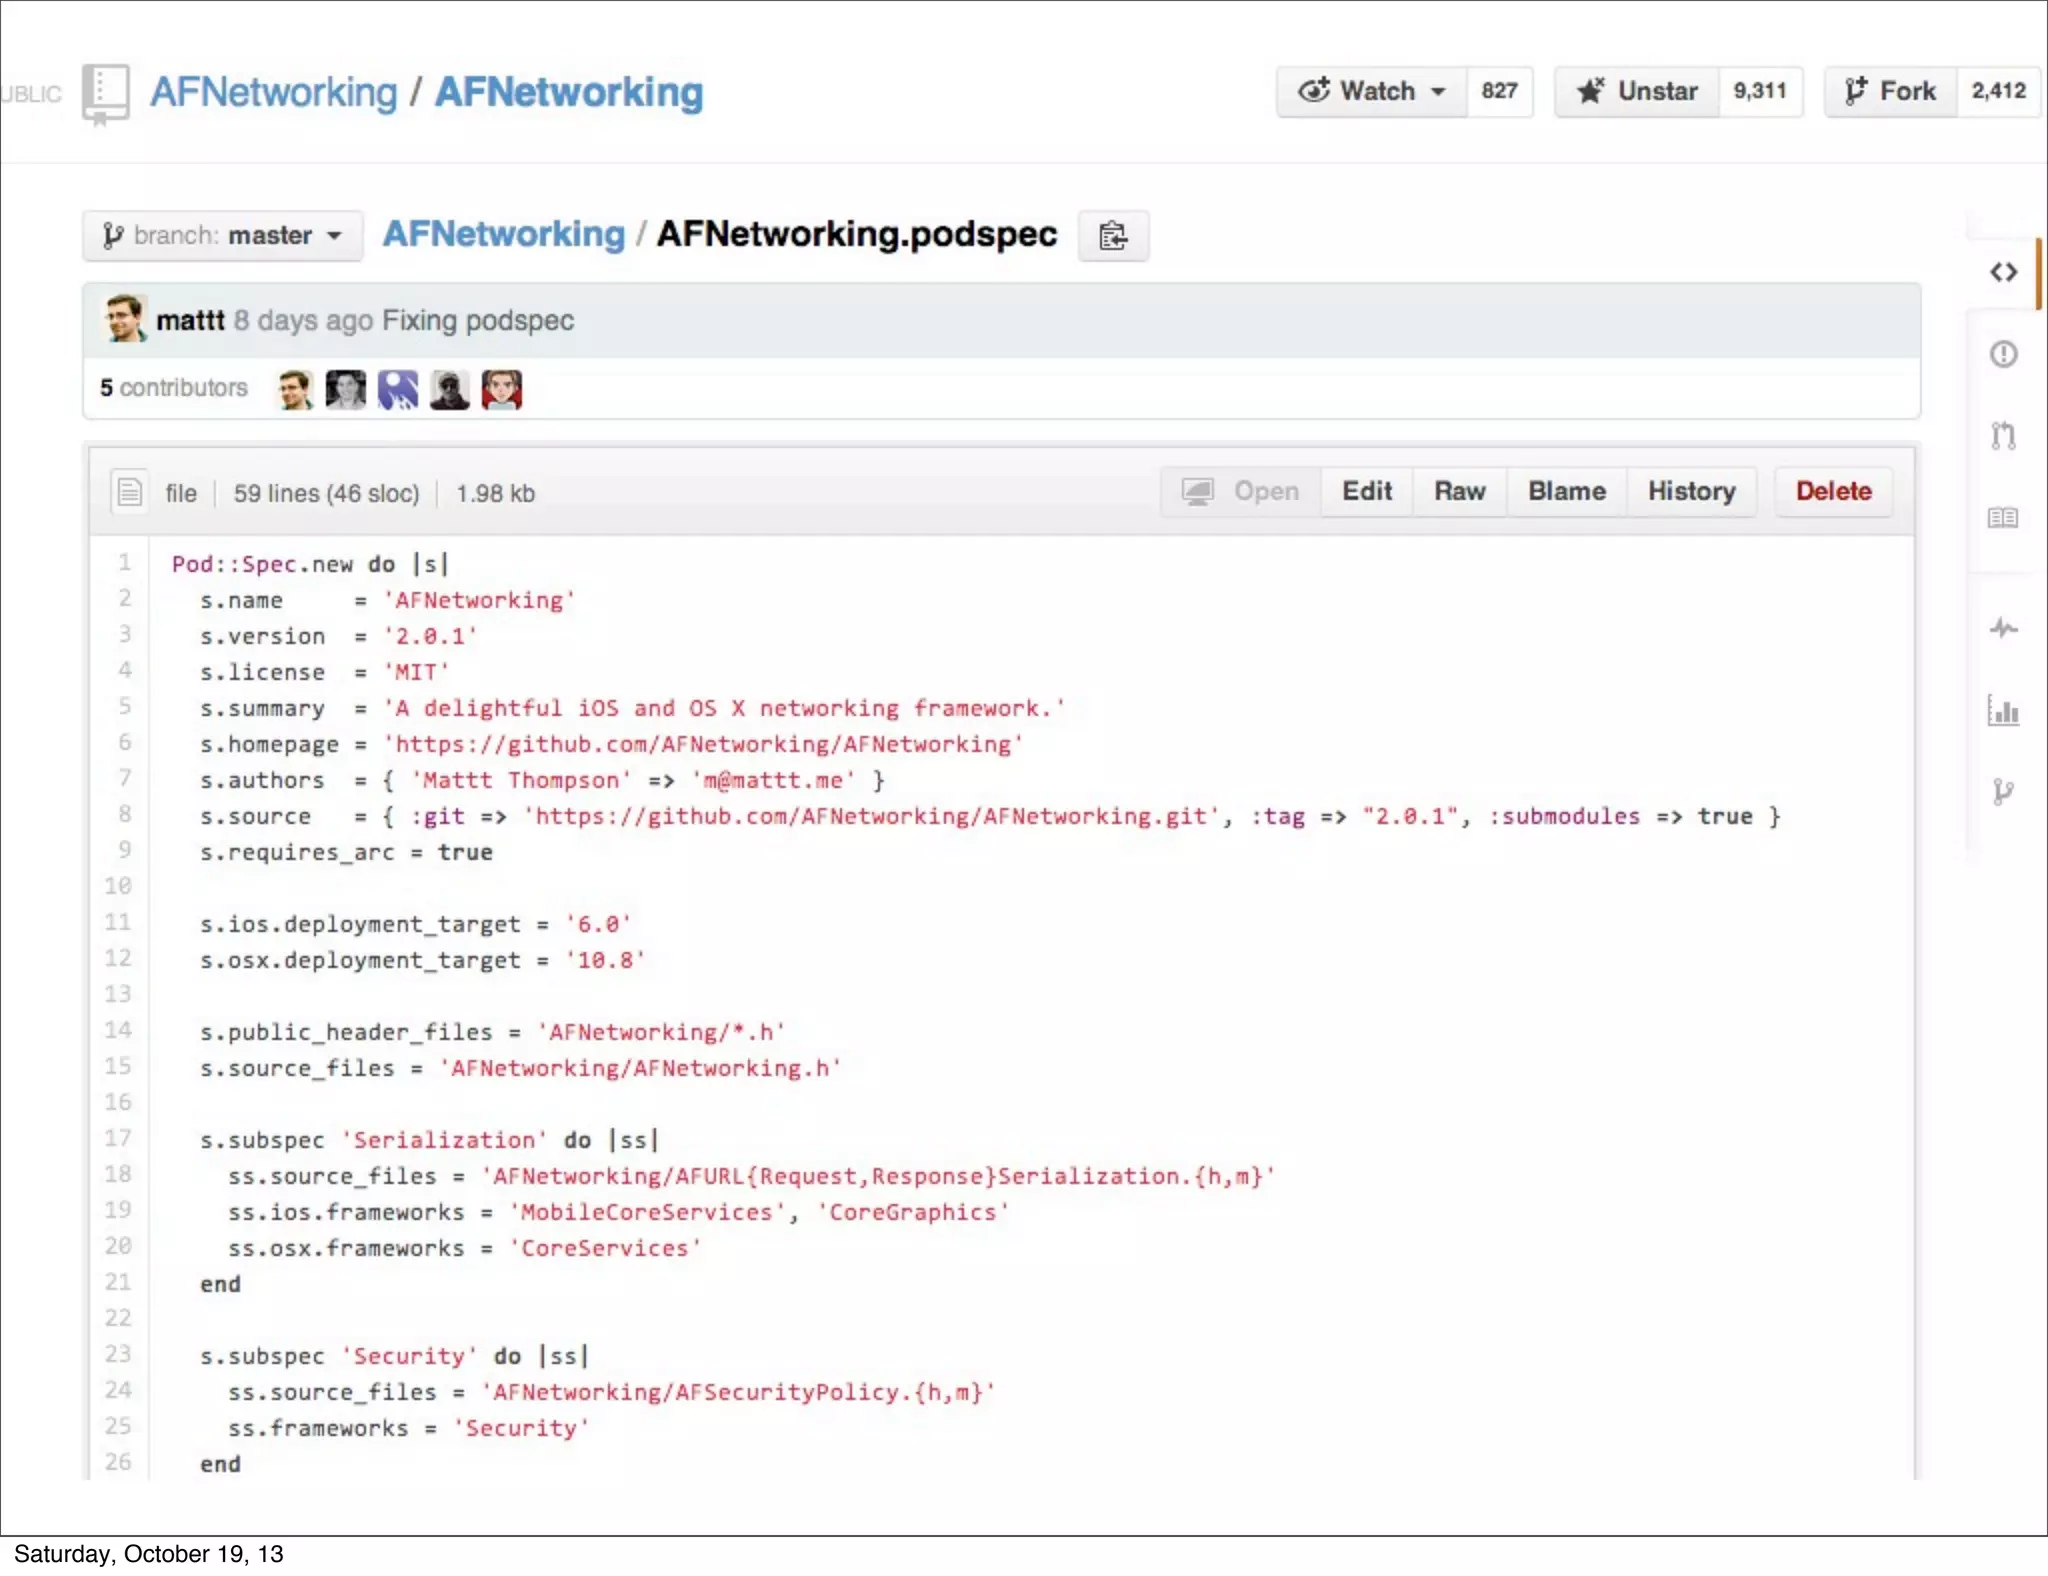Click the last contributor avatar thumbnail
Viewport: 2048px width, 1576px height.
click(x=501, y=390)
